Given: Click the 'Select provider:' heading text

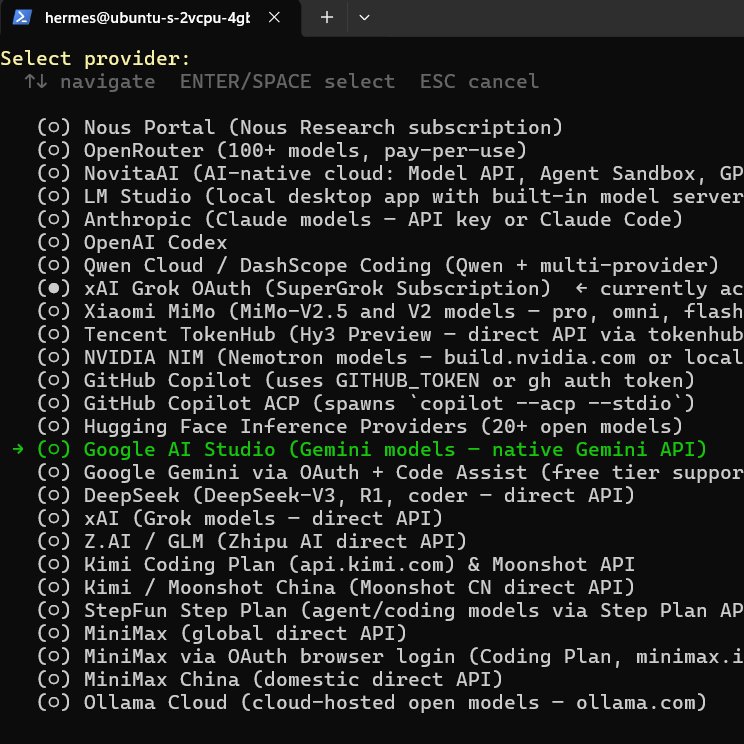Looking at the screenshot, I should (95, 59).
